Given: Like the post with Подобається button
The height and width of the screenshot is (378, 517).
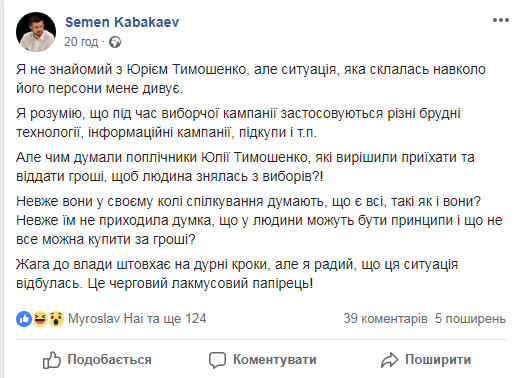Looking at the screenshot, I should point(97,360).
